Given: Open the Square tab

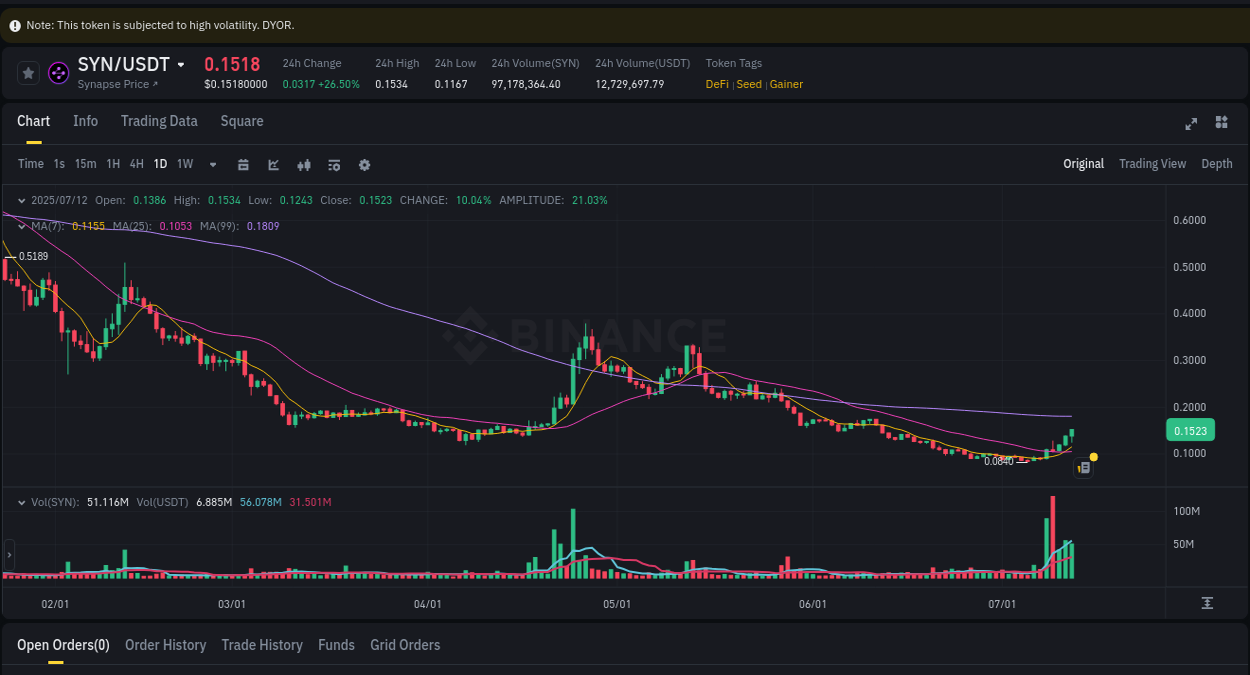Looking at the screenshot, I should 241,120.
